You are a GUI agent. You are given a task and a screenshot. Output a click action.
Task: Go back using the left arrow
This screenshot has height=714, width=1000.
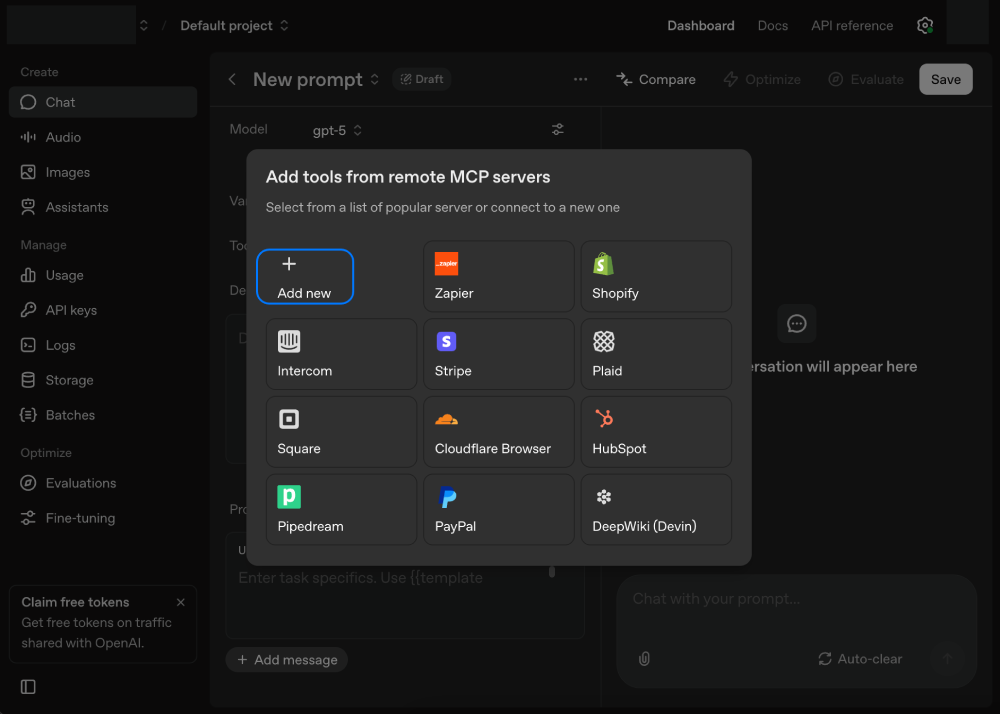(x=232, y=79)
